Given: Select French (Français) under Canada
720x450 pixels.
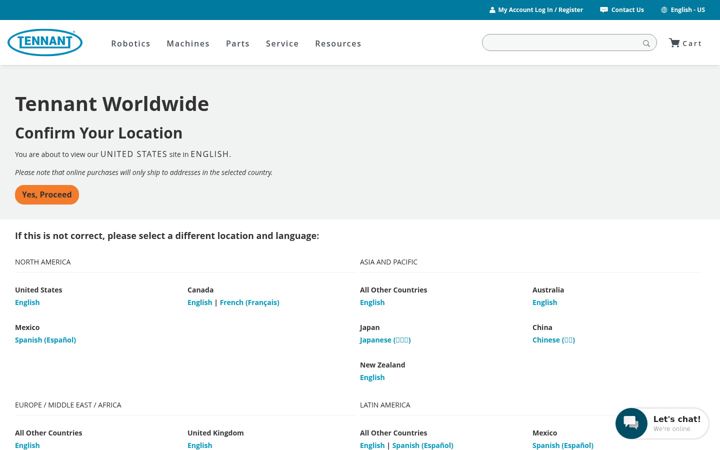Looking at the screenshot, I should coord(249,302).
